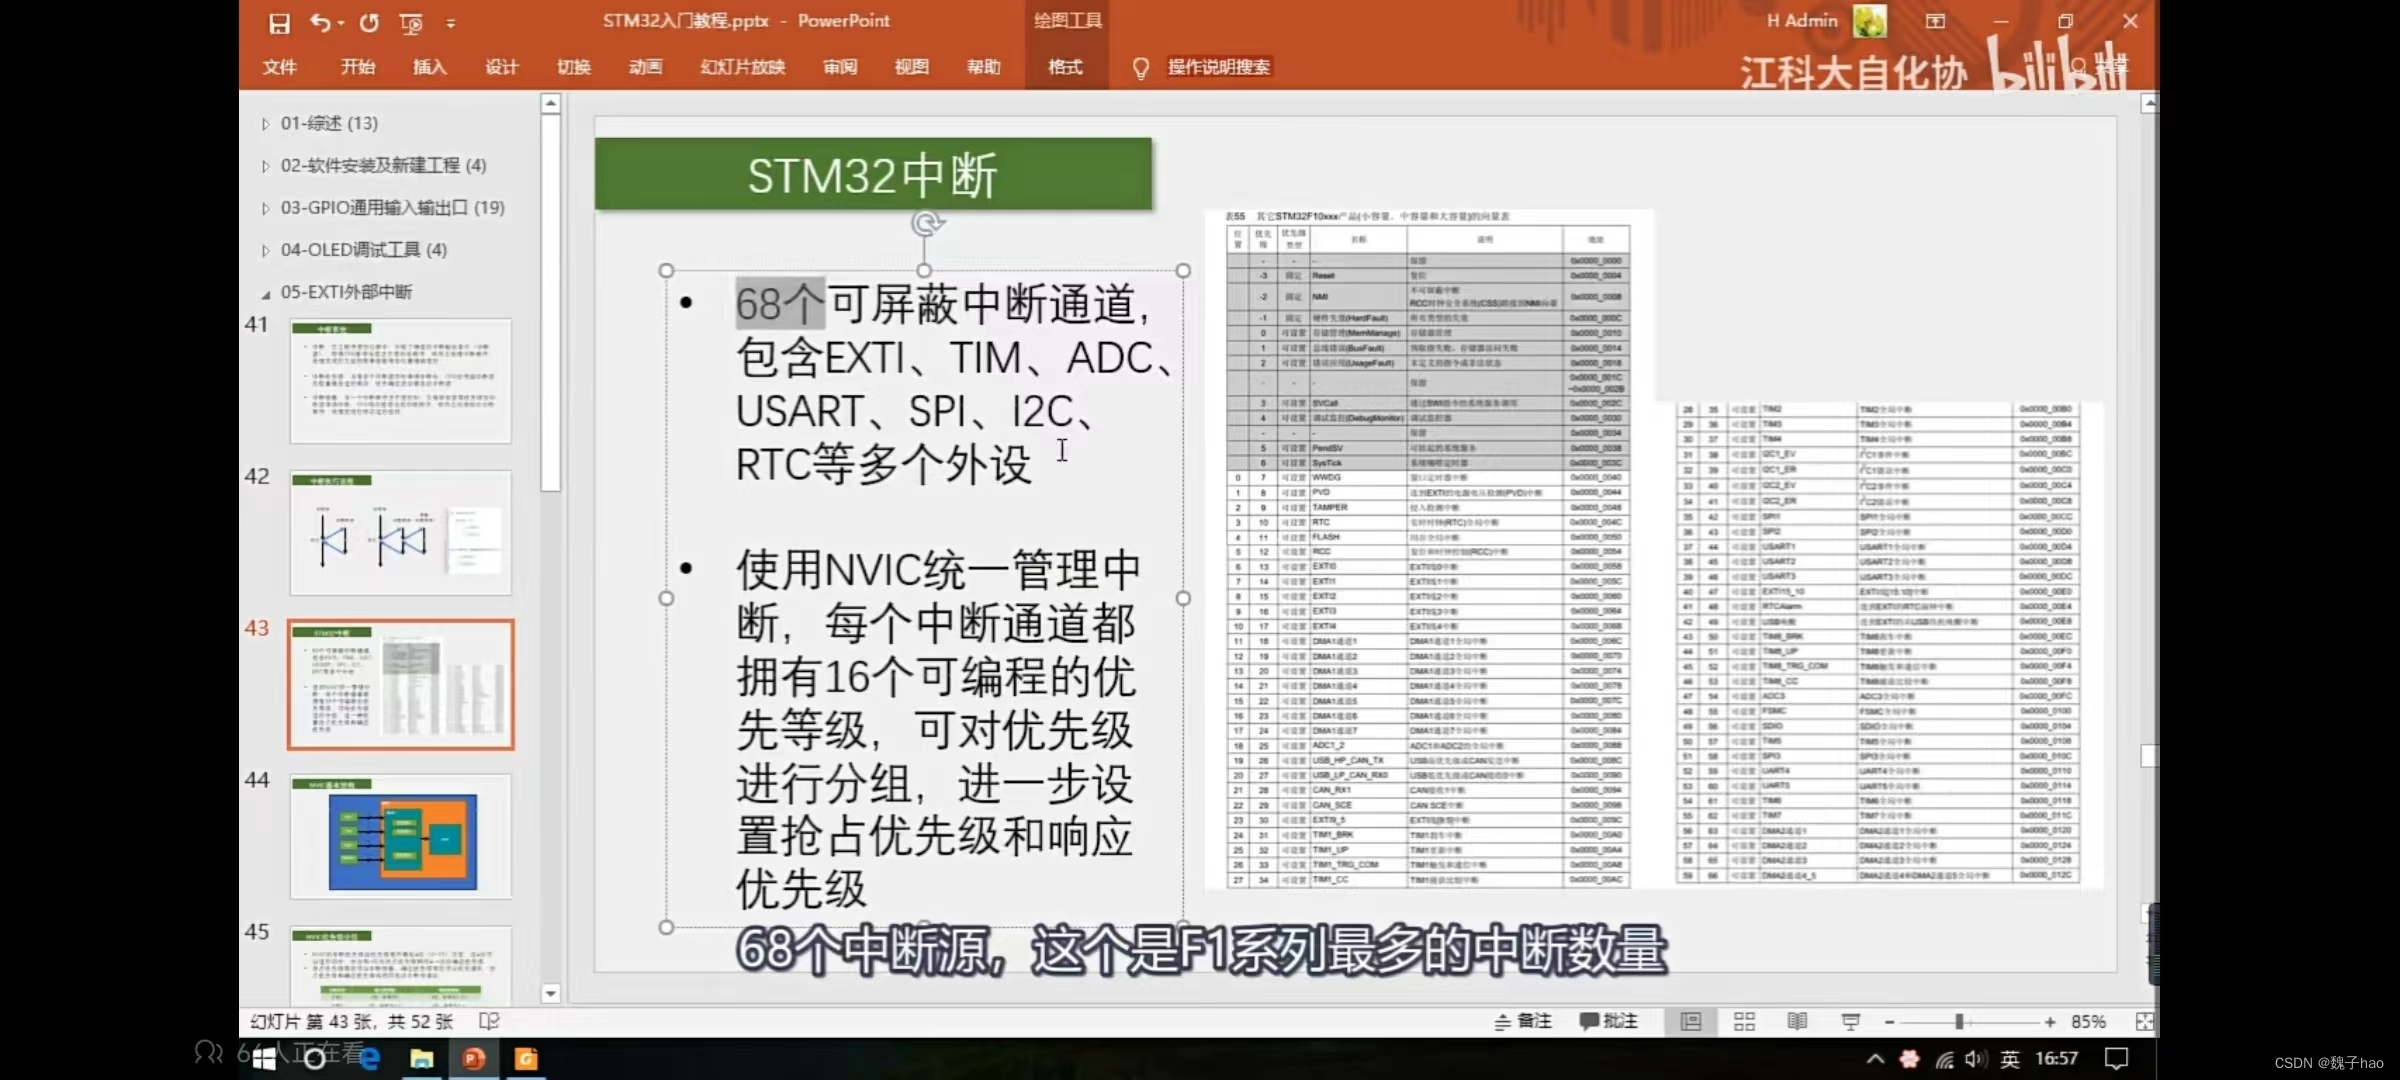
Task: Expand section 01-综述 (13)
Action: pos(265,124)
